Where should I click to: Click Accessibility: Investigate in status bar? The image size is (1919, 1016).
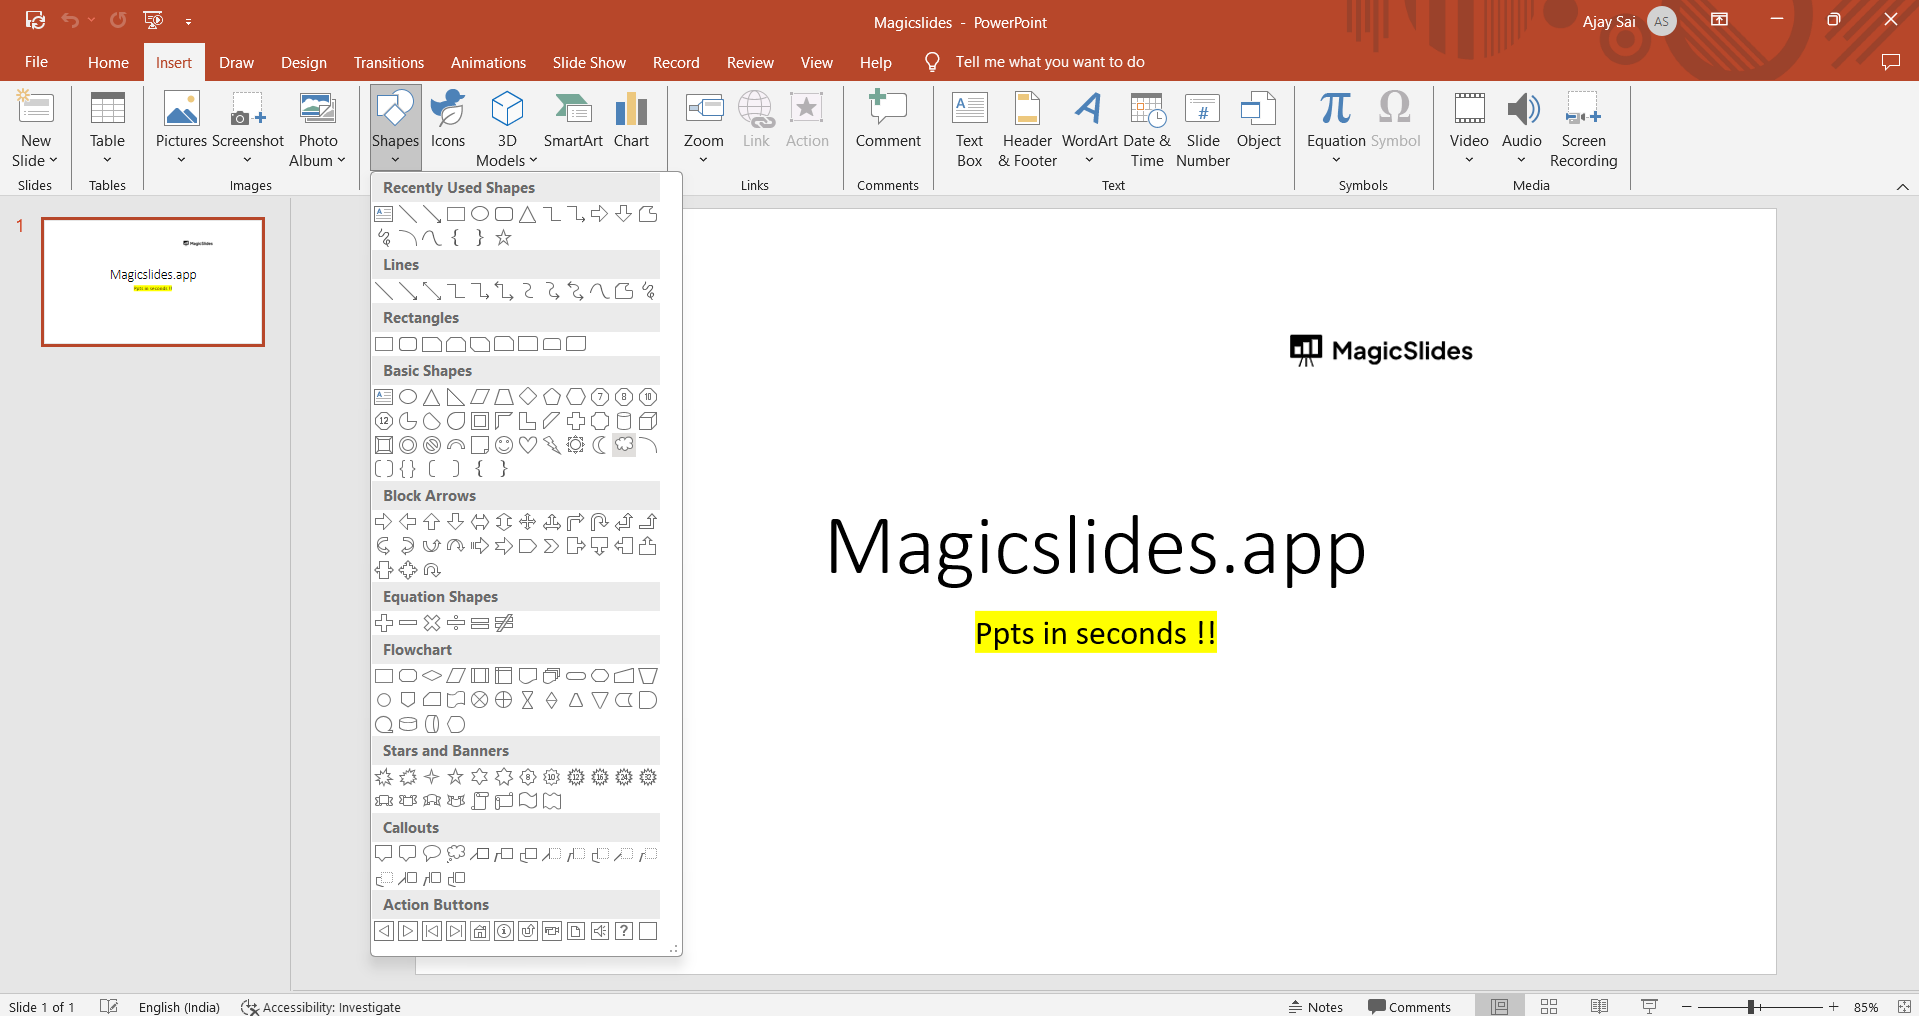(321, 1007)
